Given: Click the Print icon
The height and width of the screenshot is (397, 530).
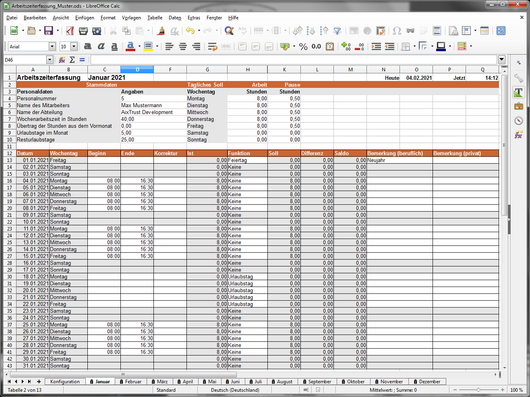Looking at the screenshot, I should click(83, 31).
